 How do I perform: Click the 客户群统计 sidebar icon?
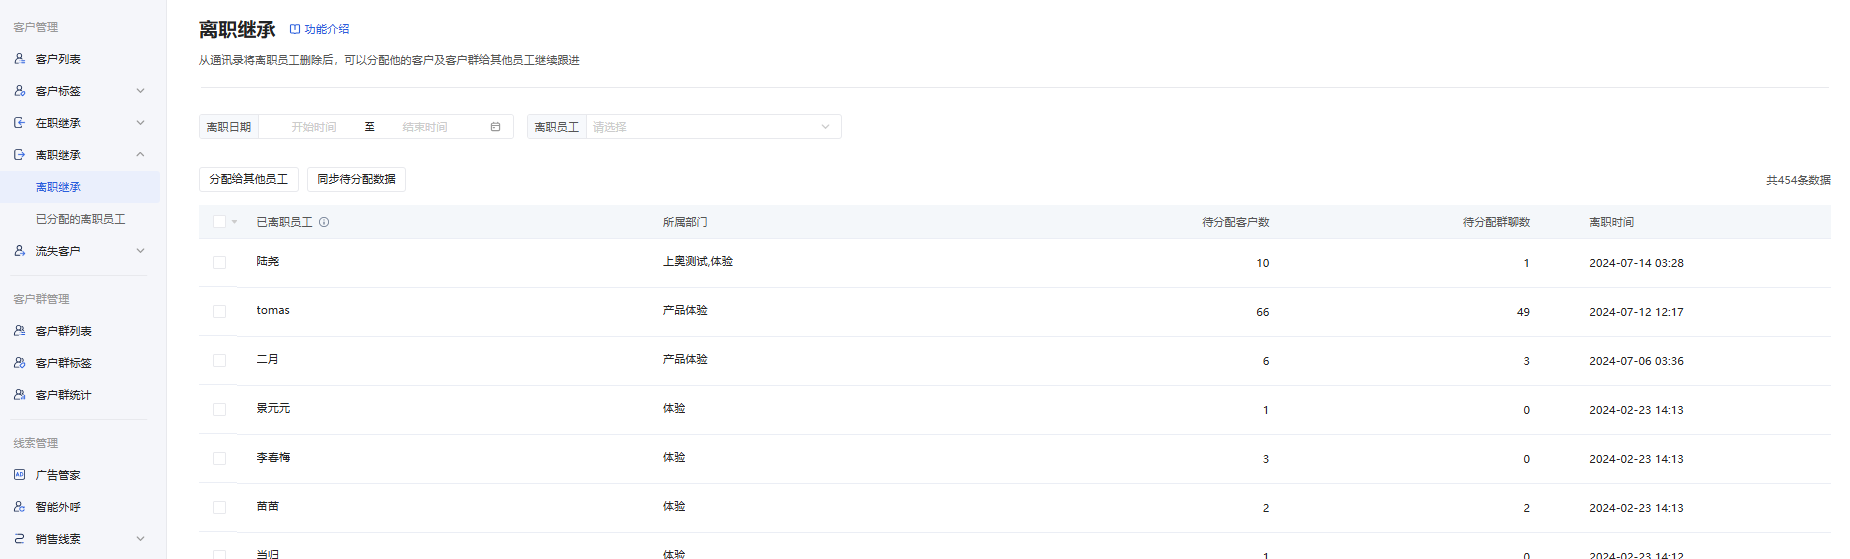coord(19,395)
